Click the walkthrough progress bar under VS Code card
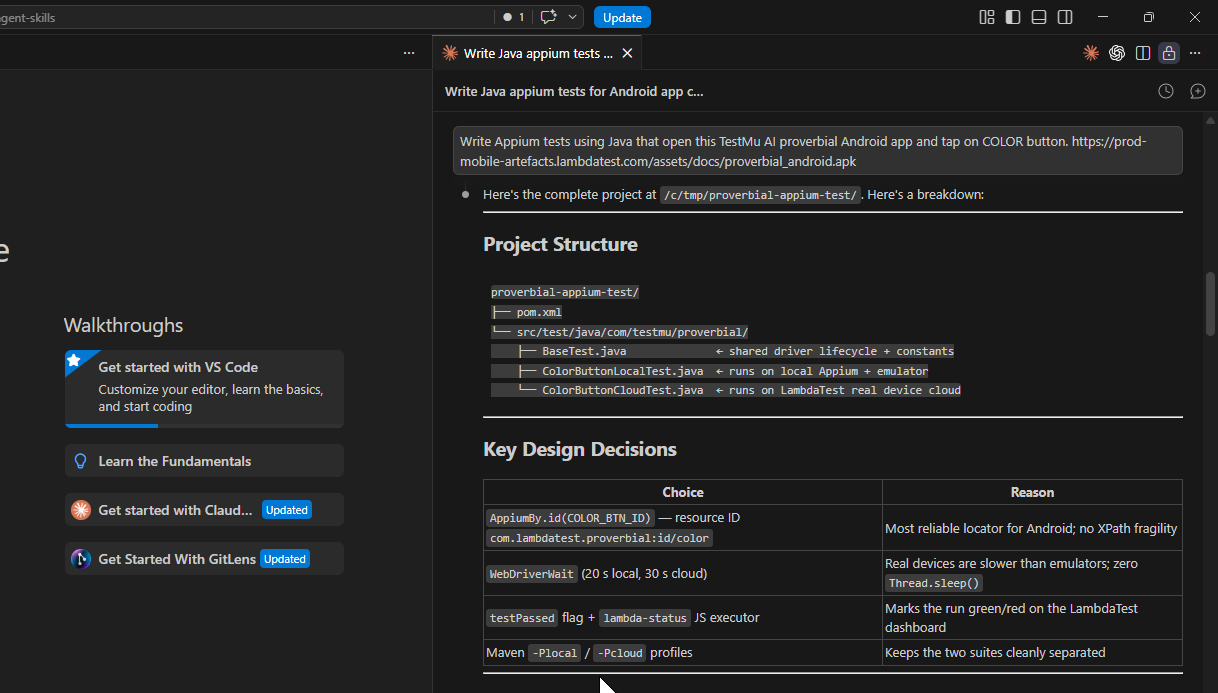 point(204,426)
